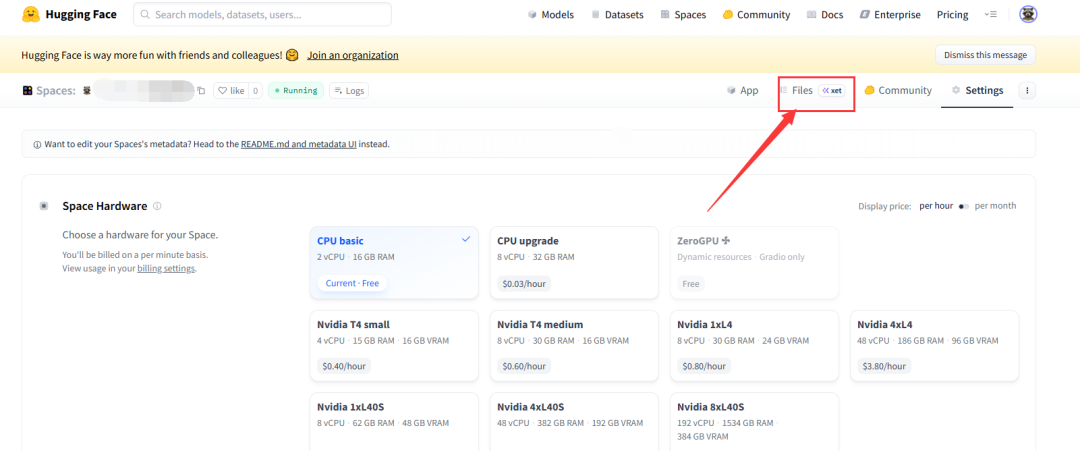Click the Space owner avatar icon
The image size is (1080, 451).
pos(87,90)
